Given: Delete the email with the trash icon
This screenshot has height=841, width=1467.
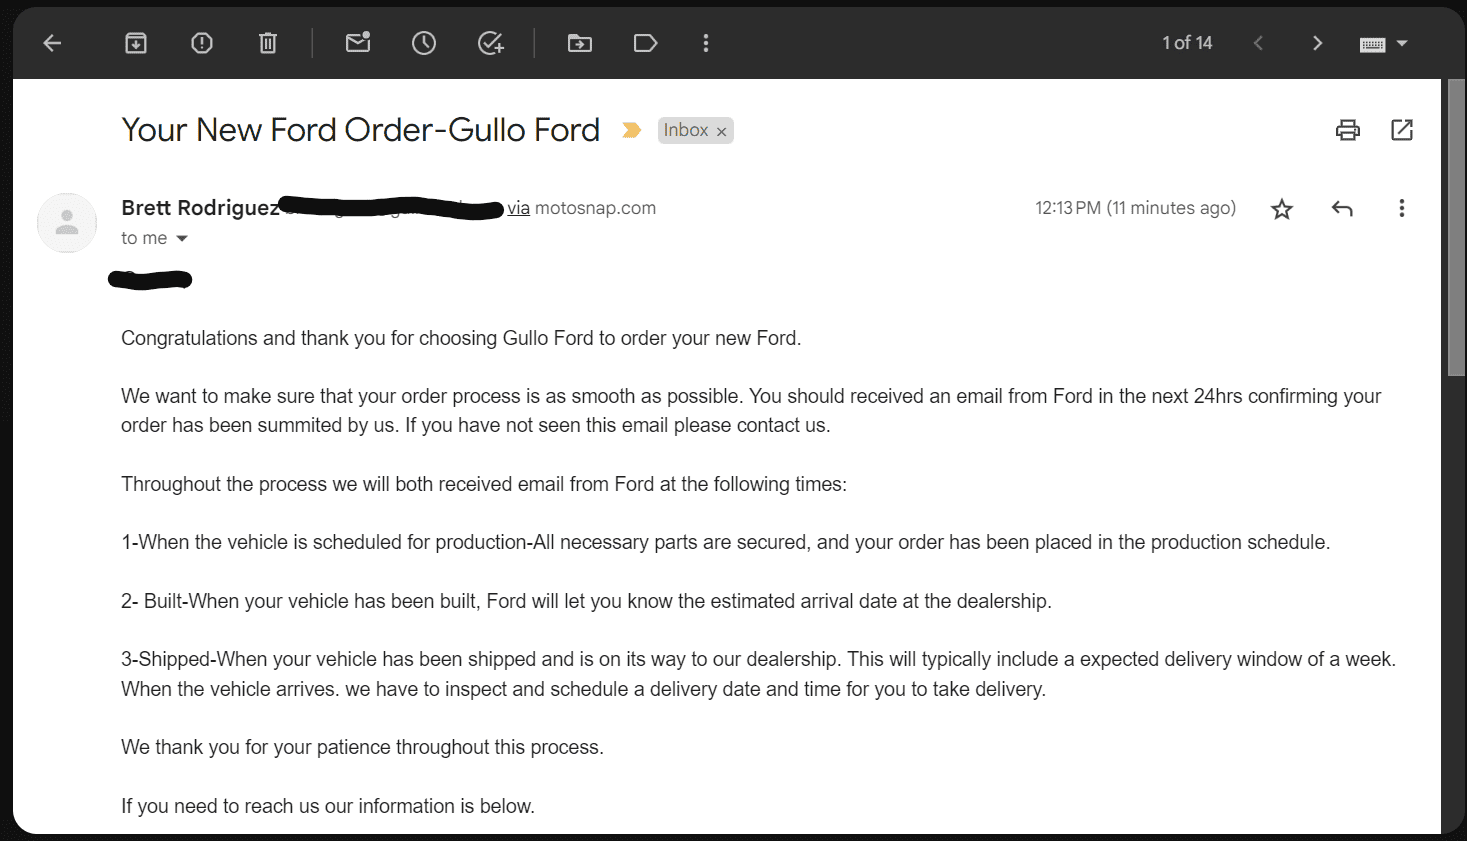Looking at the screenshot, I should [x=268, y=43].
